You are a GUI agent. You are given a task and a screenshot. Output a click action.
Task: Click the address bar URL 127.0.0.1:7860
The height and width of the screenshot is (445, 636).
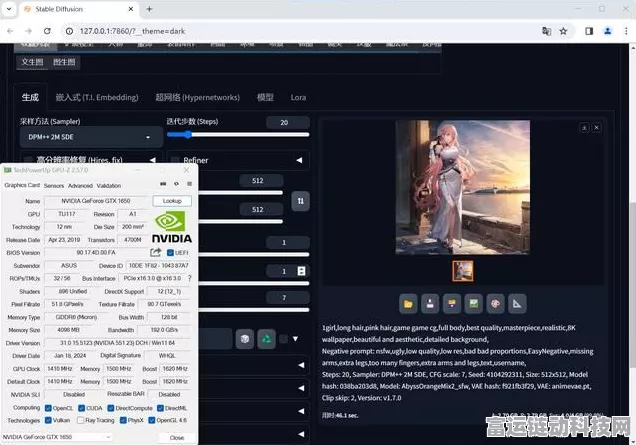pos(132,31)
